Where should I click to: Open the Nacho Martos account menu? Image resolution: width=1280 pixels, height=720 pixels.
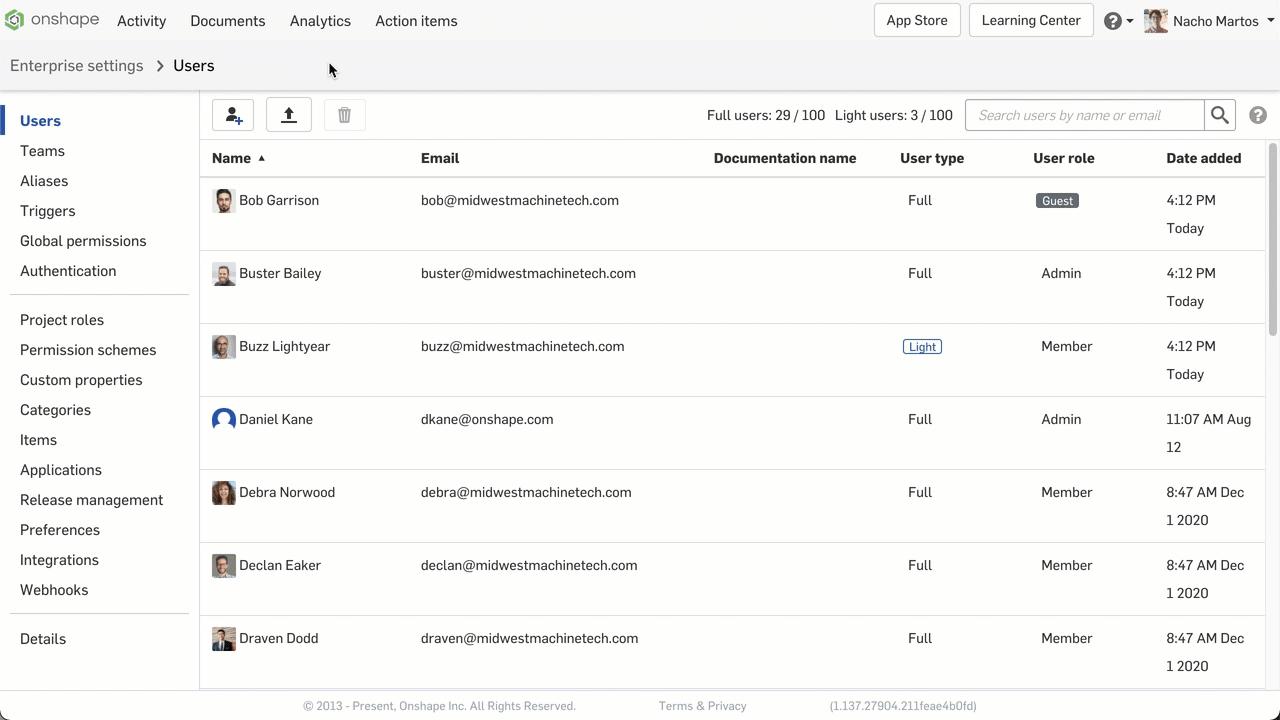tap(1210, 21)
